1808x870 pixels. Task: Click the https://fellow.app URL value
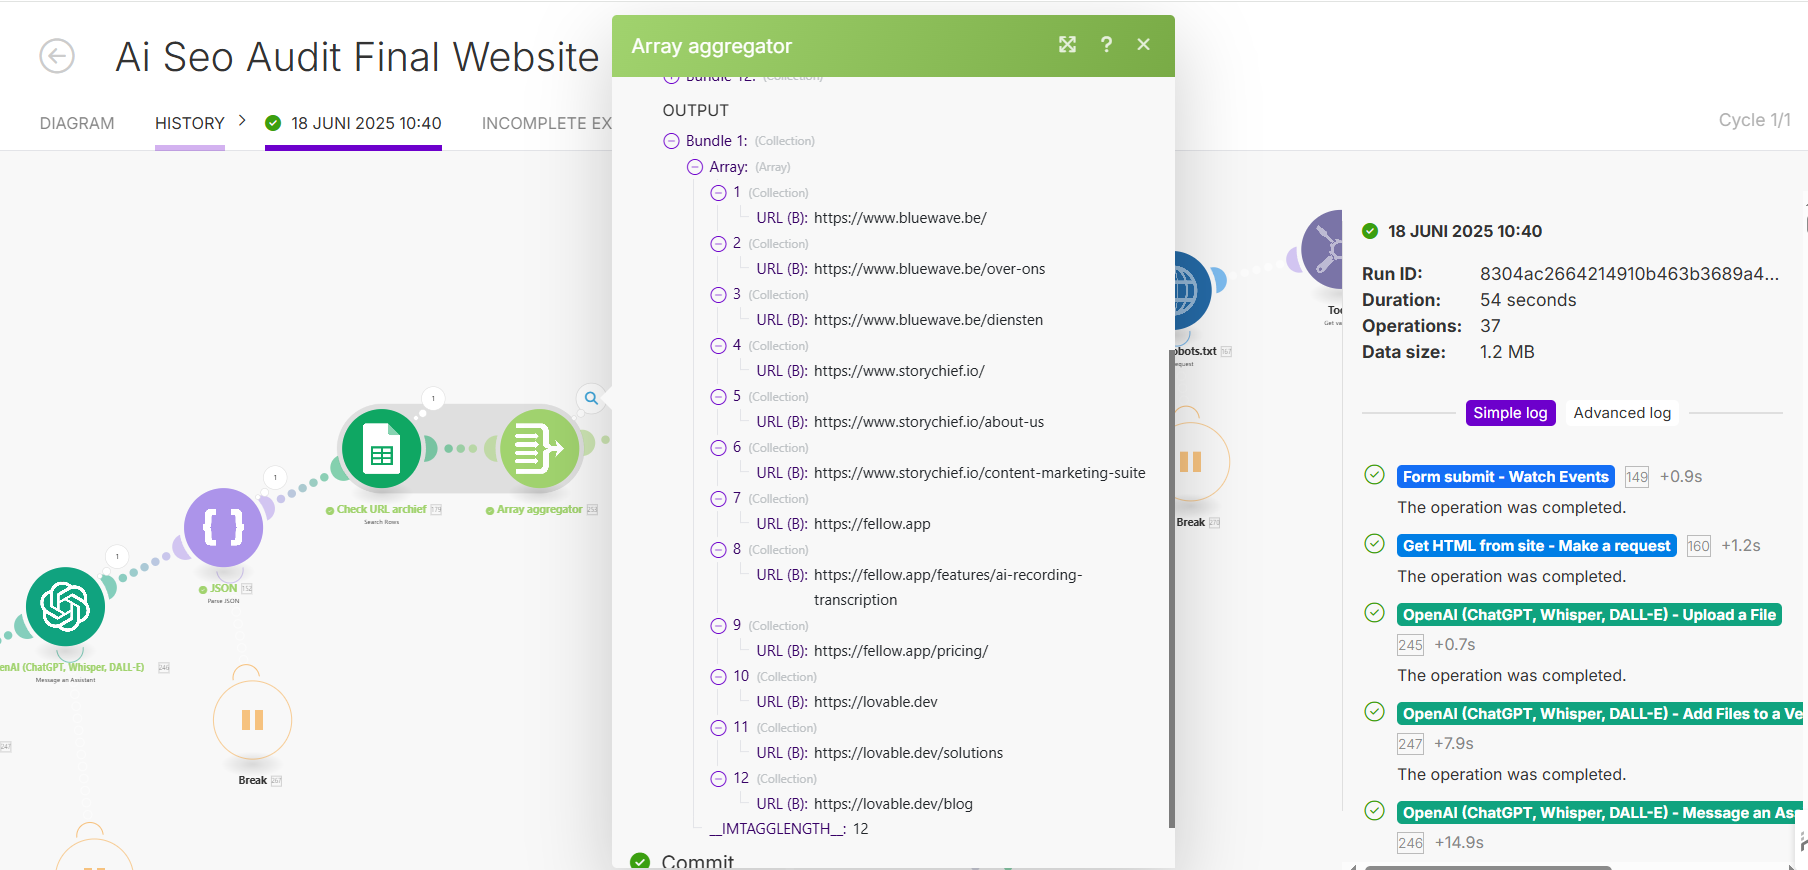point(872,524)
